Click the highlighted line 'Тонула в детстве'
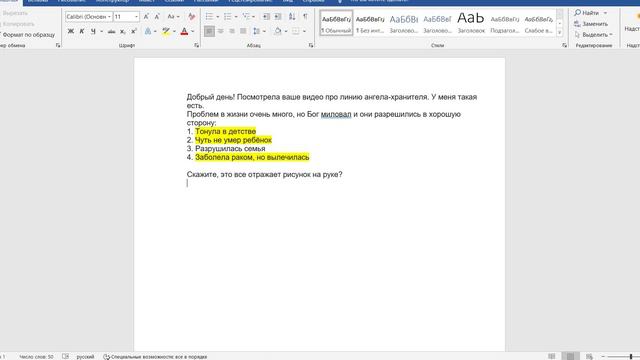The image size is (640, 360). coord(225,131)
